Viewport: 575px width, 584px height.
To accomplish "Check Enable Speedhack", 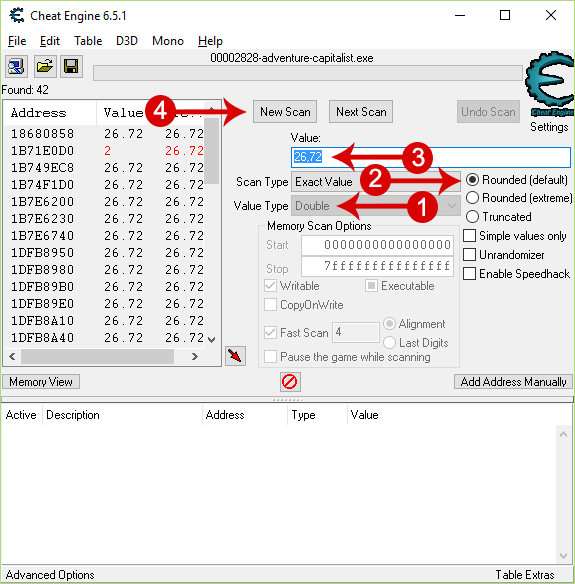I will (x=469, y=274).
